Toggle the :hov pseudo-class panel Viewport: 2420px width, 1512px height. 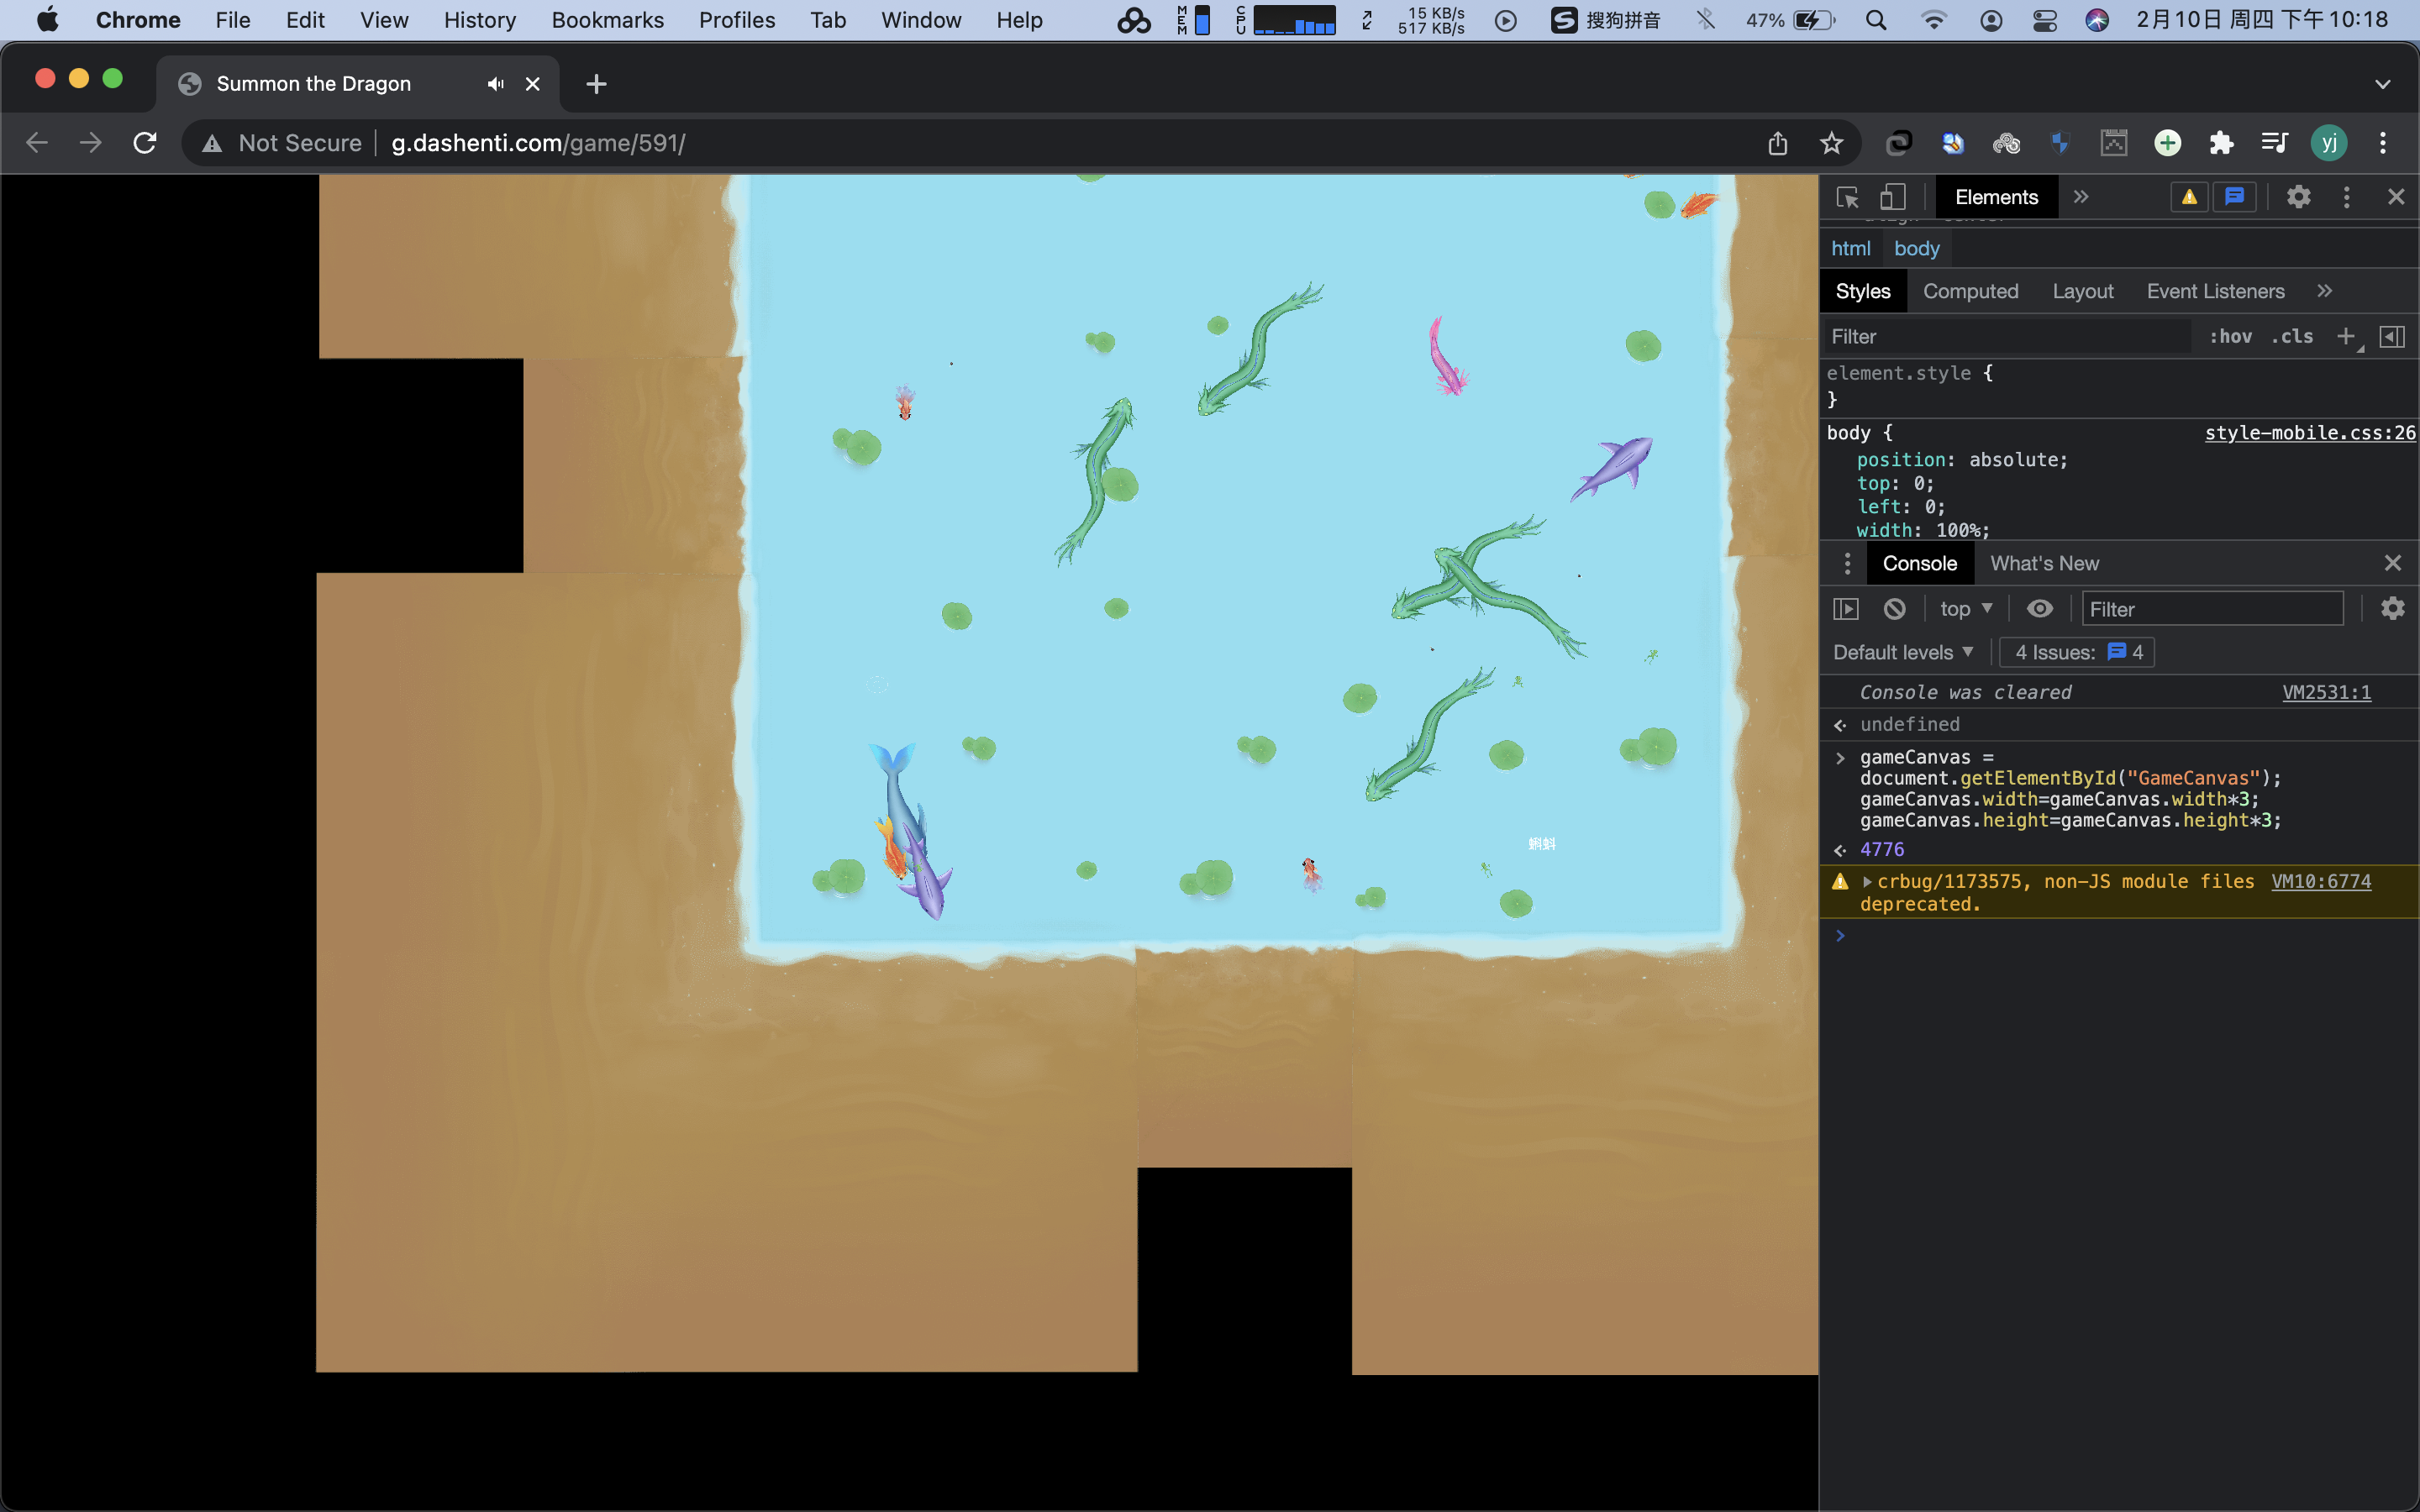[x=2230, y=336]
